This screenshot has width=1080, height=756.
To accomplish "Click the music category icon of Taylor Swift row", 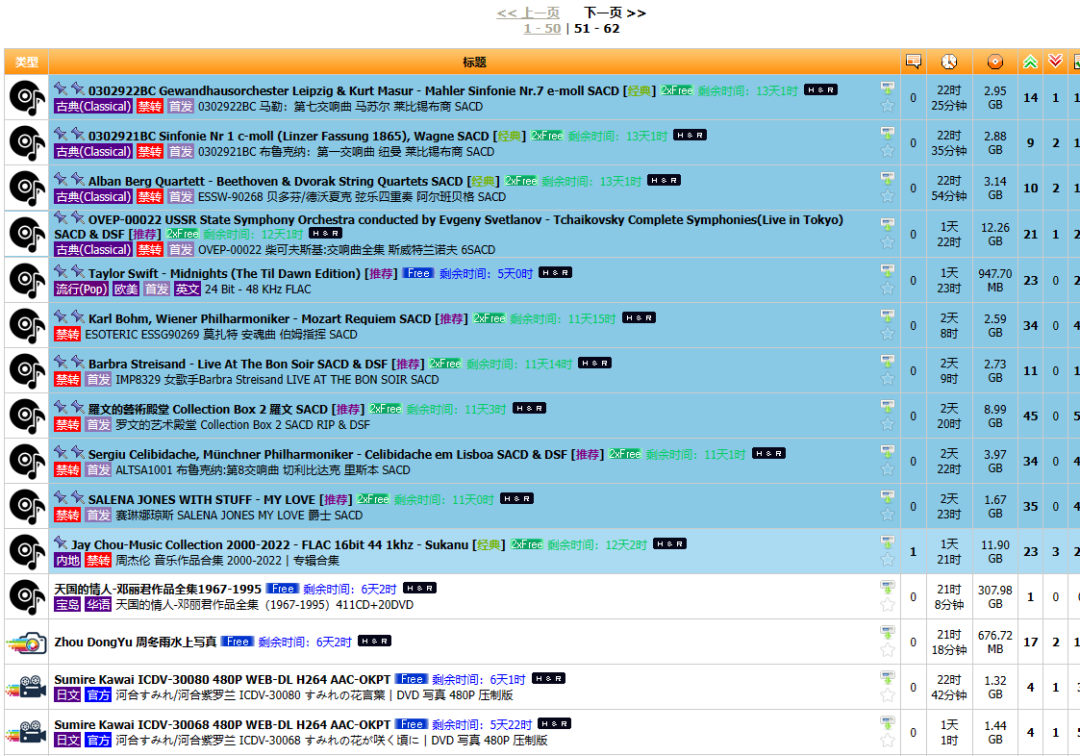I will 27,280.
